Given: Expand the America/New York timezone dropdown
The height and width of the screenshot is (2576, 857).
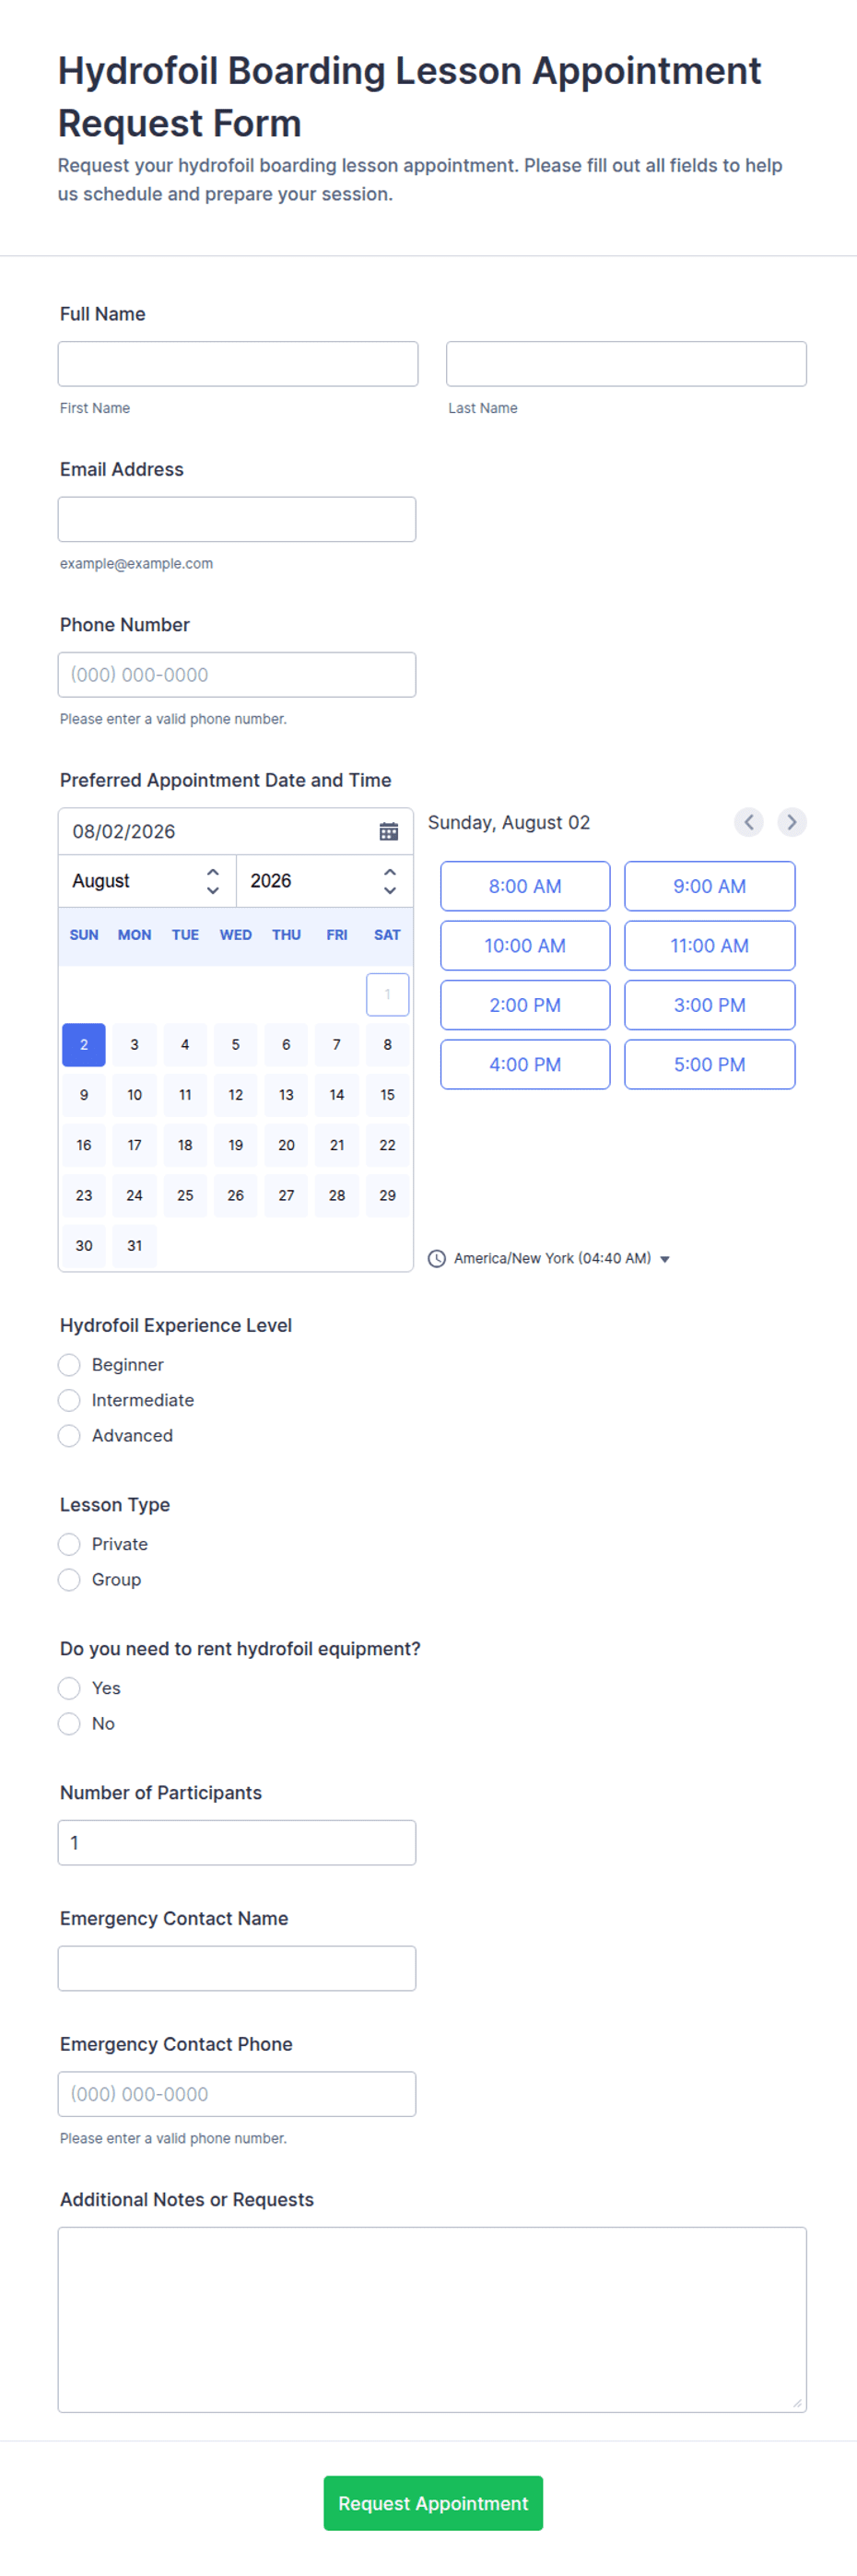Looking at the screenshot, I should [x=561, y=1258].
